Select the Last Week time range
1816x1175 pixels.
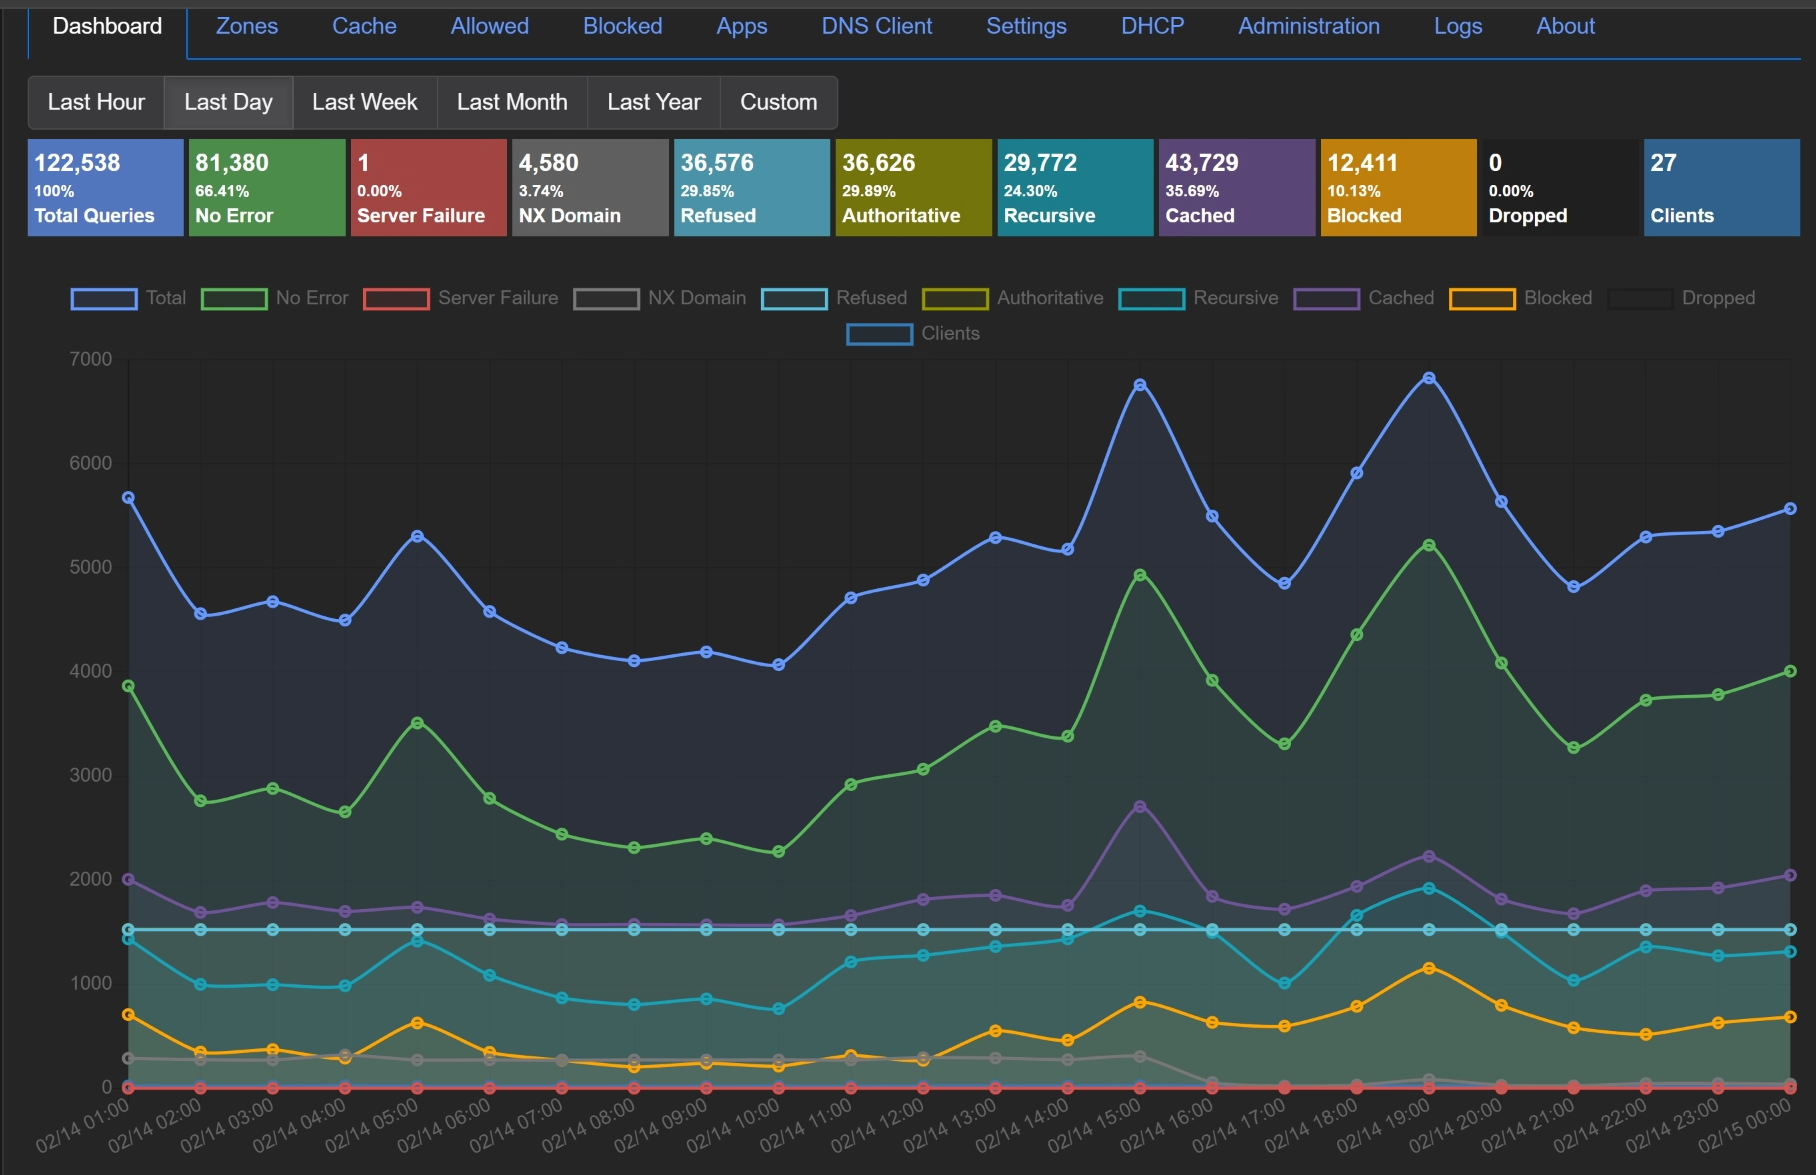pyautogui.click(x=364, y=102)
